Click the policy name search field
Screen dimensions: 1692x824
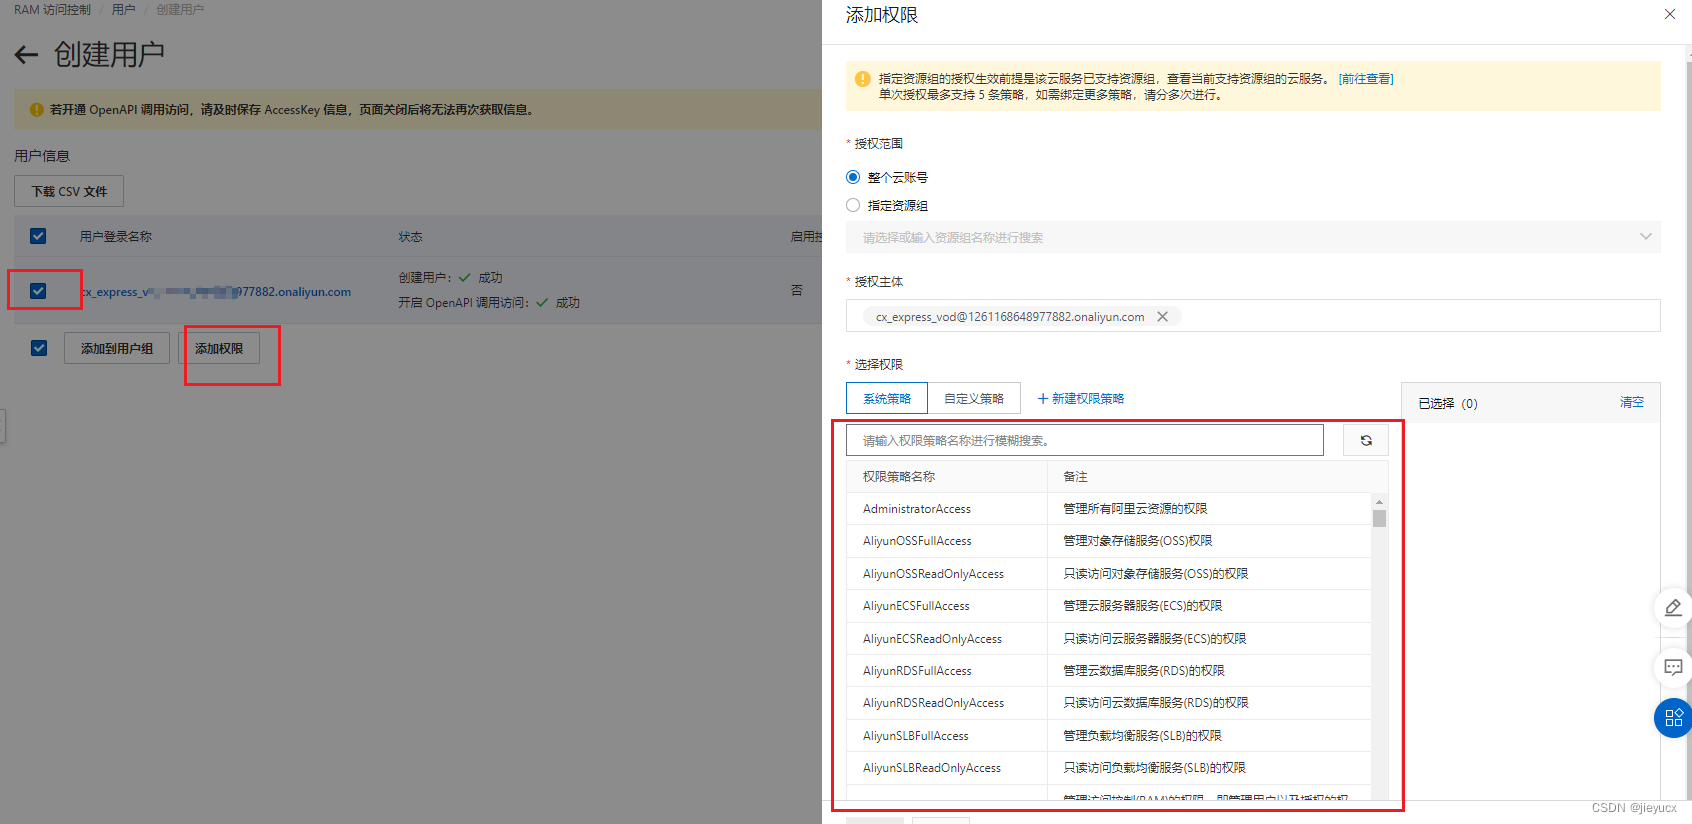[1084, 440]
